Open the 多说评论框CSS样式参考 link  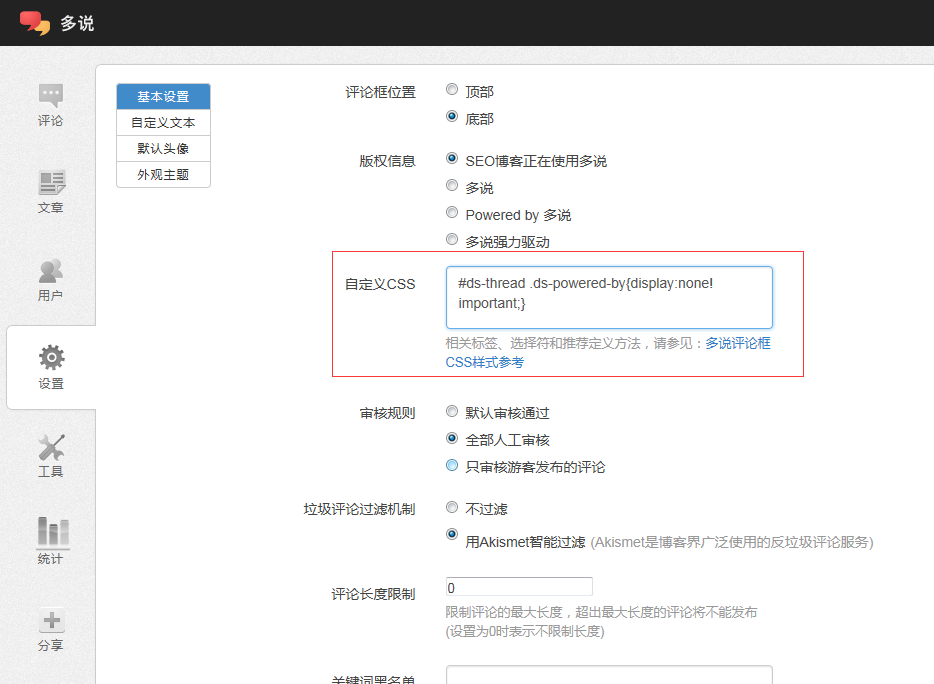coord(608,353)
